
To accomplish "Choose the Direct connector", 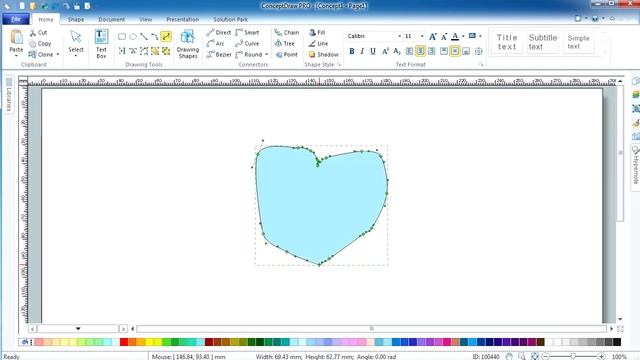I will [x=219, y=32].
